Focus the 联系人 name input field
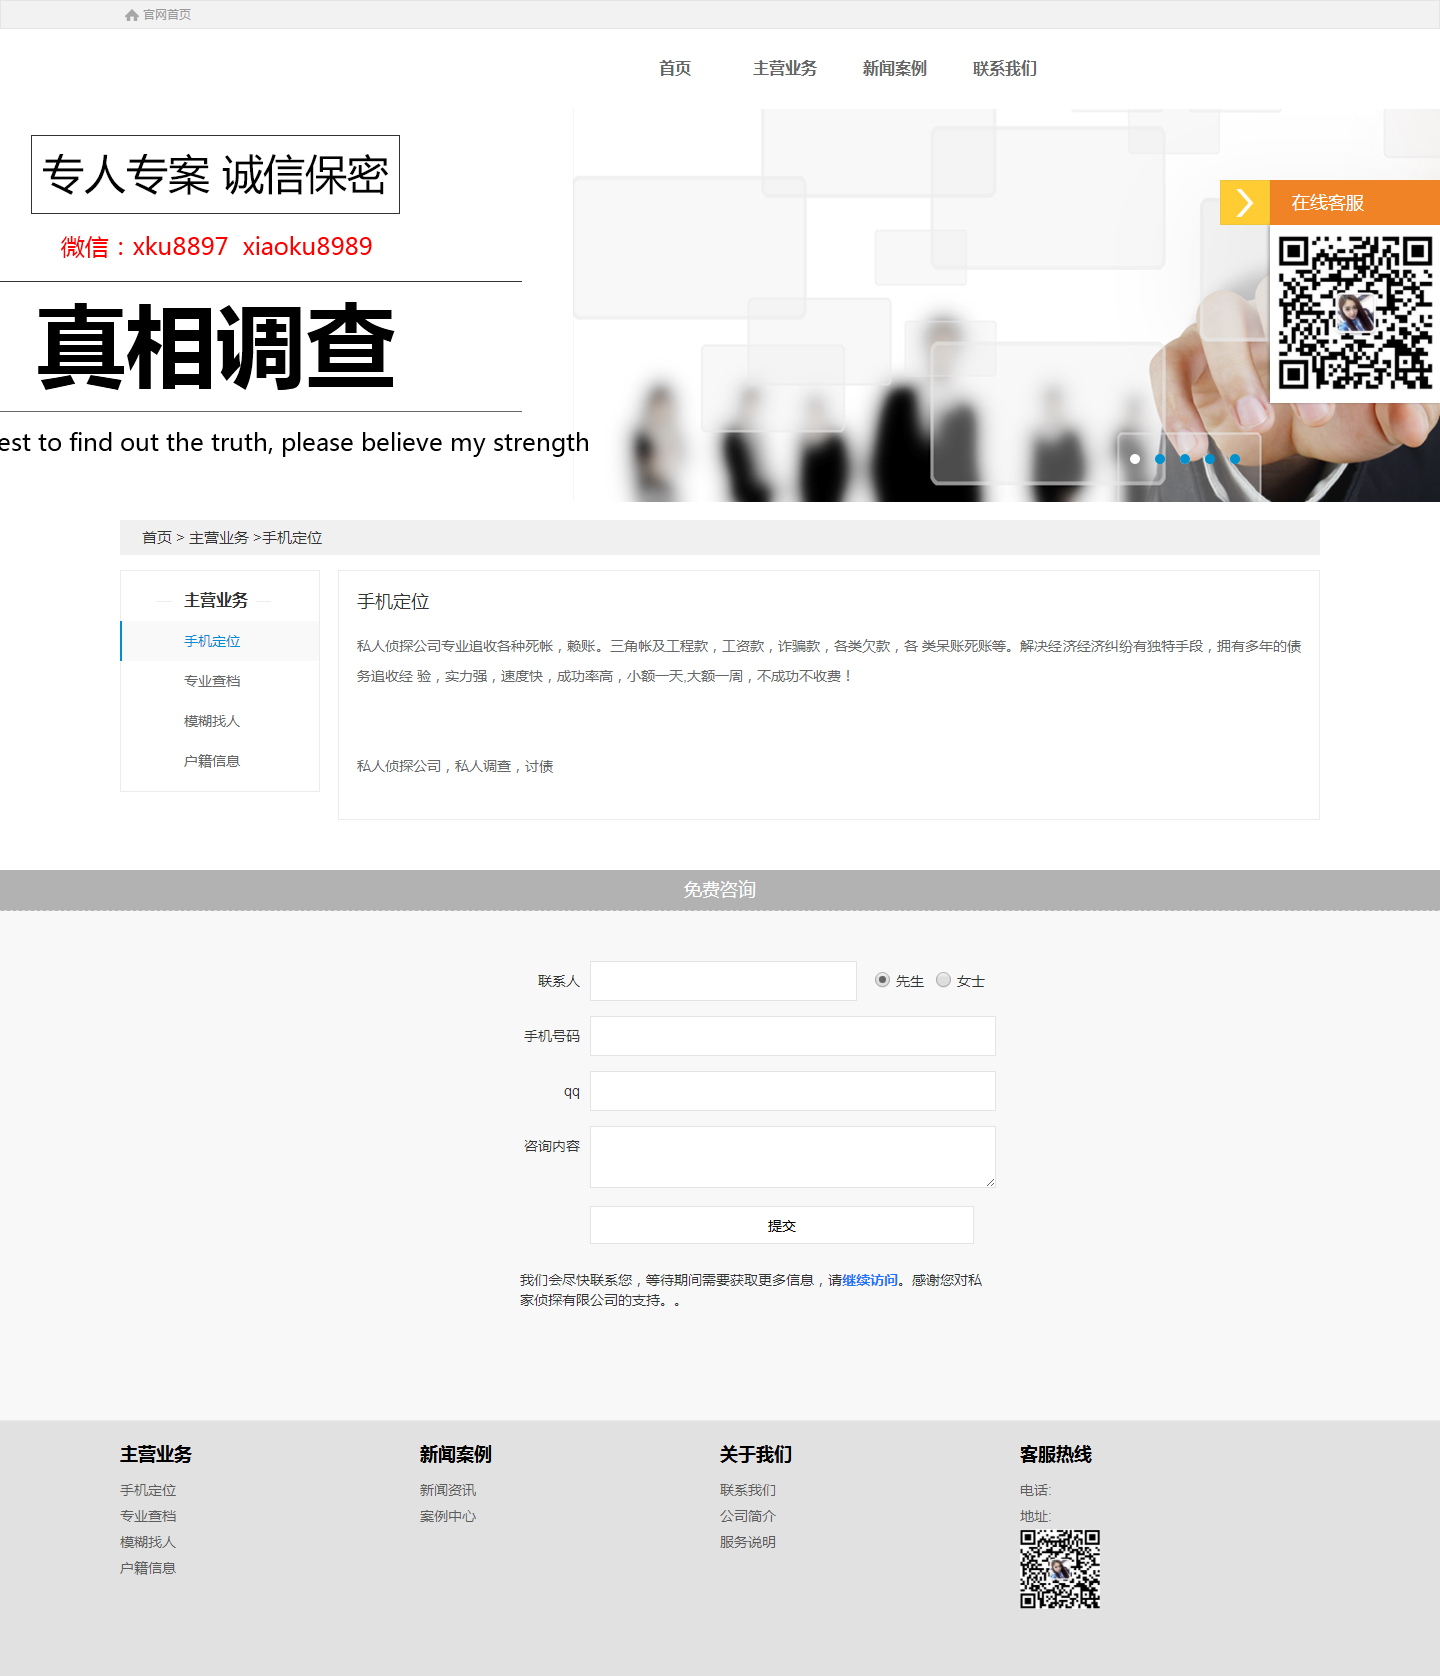The height and width of the screenshot is (1676, 1440). tap(723, 981)
